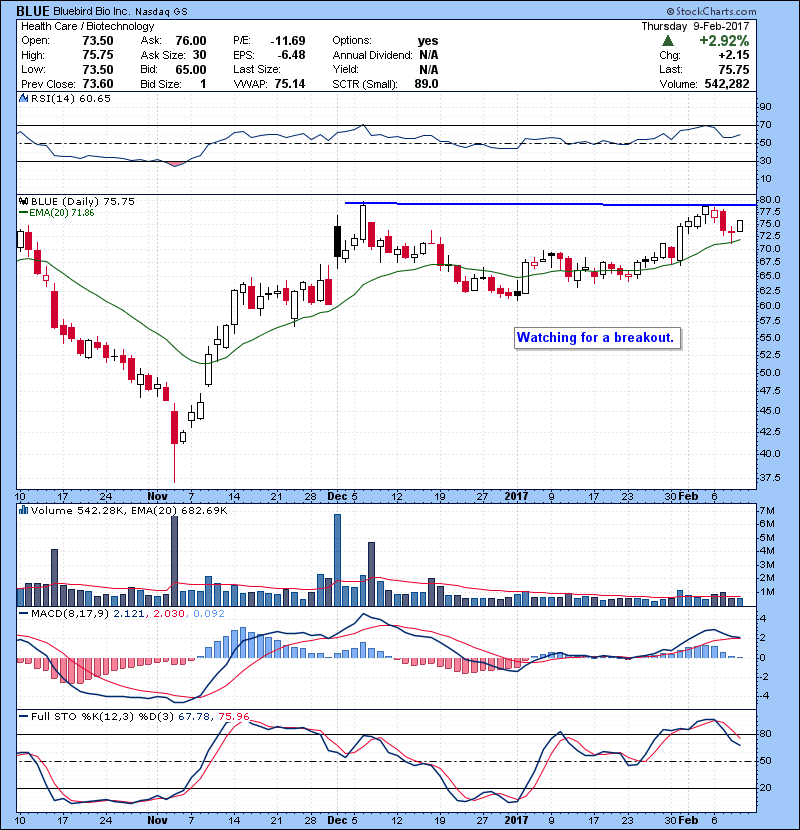Click the Volume 542.28K, EMA(20) 682.69K legend
The image size is (800, 830).
point(129,510)
